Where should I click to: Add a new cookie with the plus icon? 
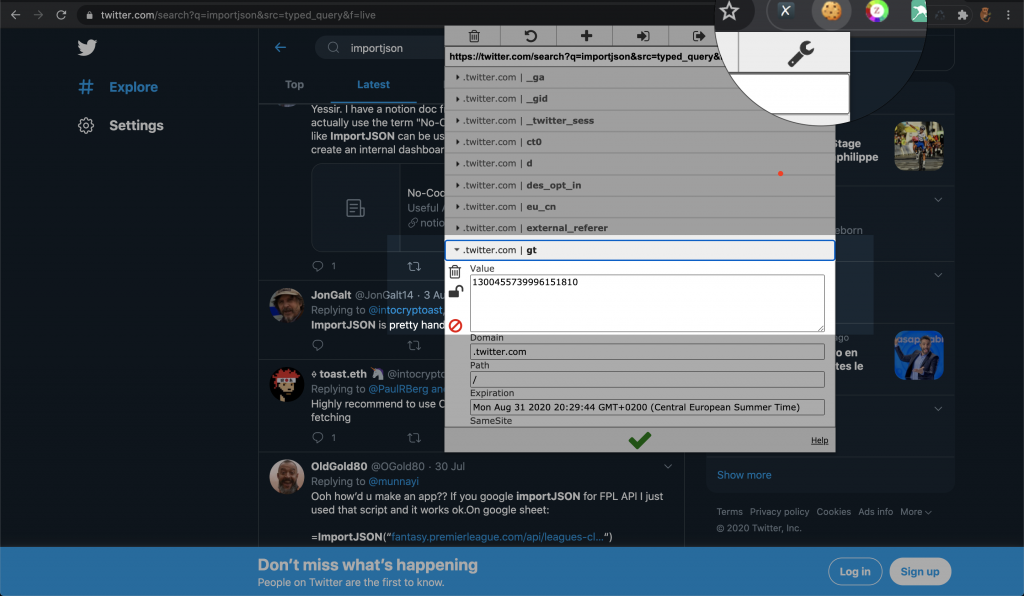click(x=586, y=36)
